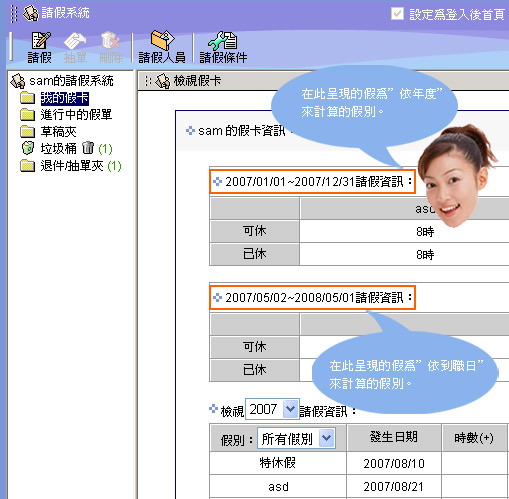
Task: Click the sam 的假卡資訊 heading
Action: click(242, 131)
